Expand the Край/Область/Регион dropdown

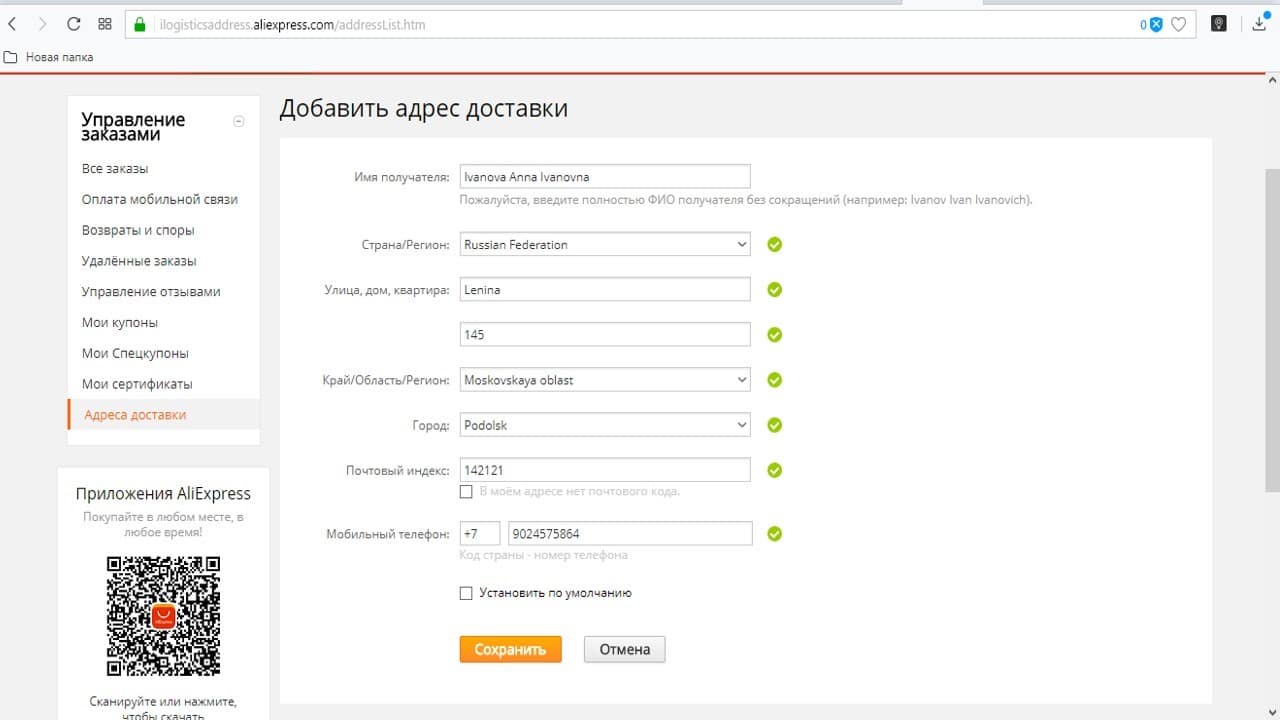pyautogui.click(x=605, y=380)
